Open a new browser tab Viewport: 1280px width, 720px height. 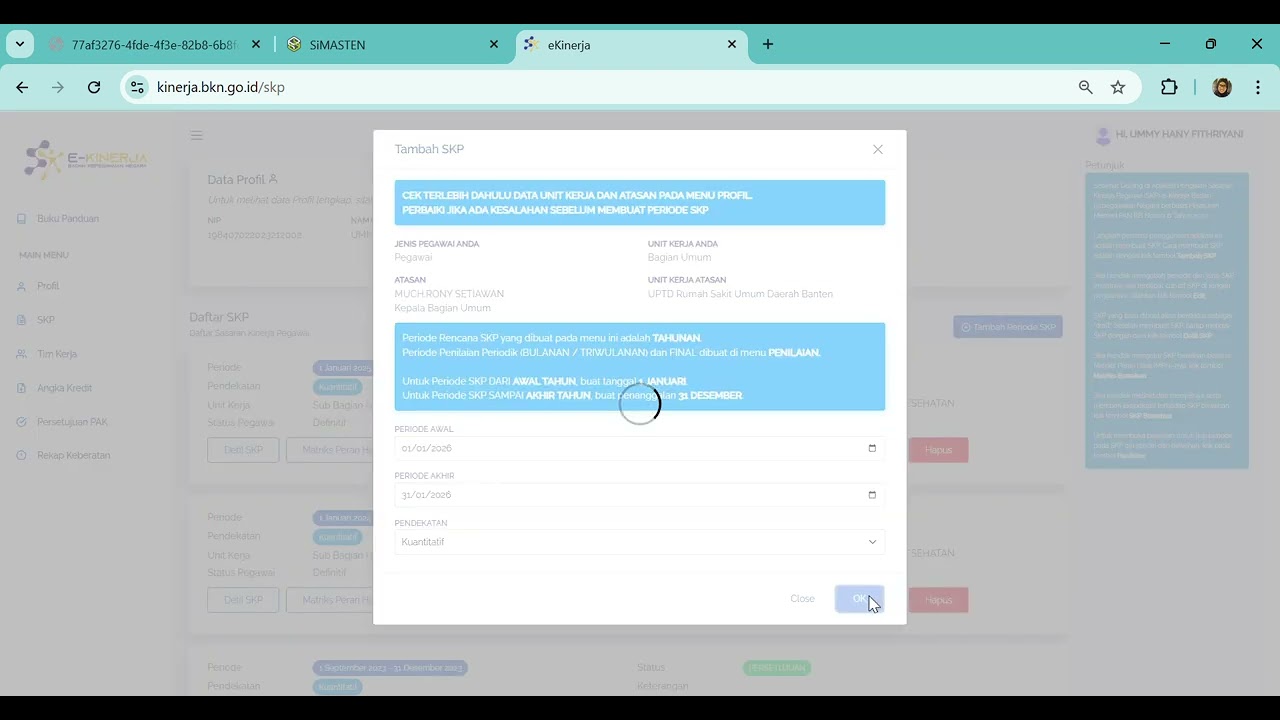click(768, 45)
